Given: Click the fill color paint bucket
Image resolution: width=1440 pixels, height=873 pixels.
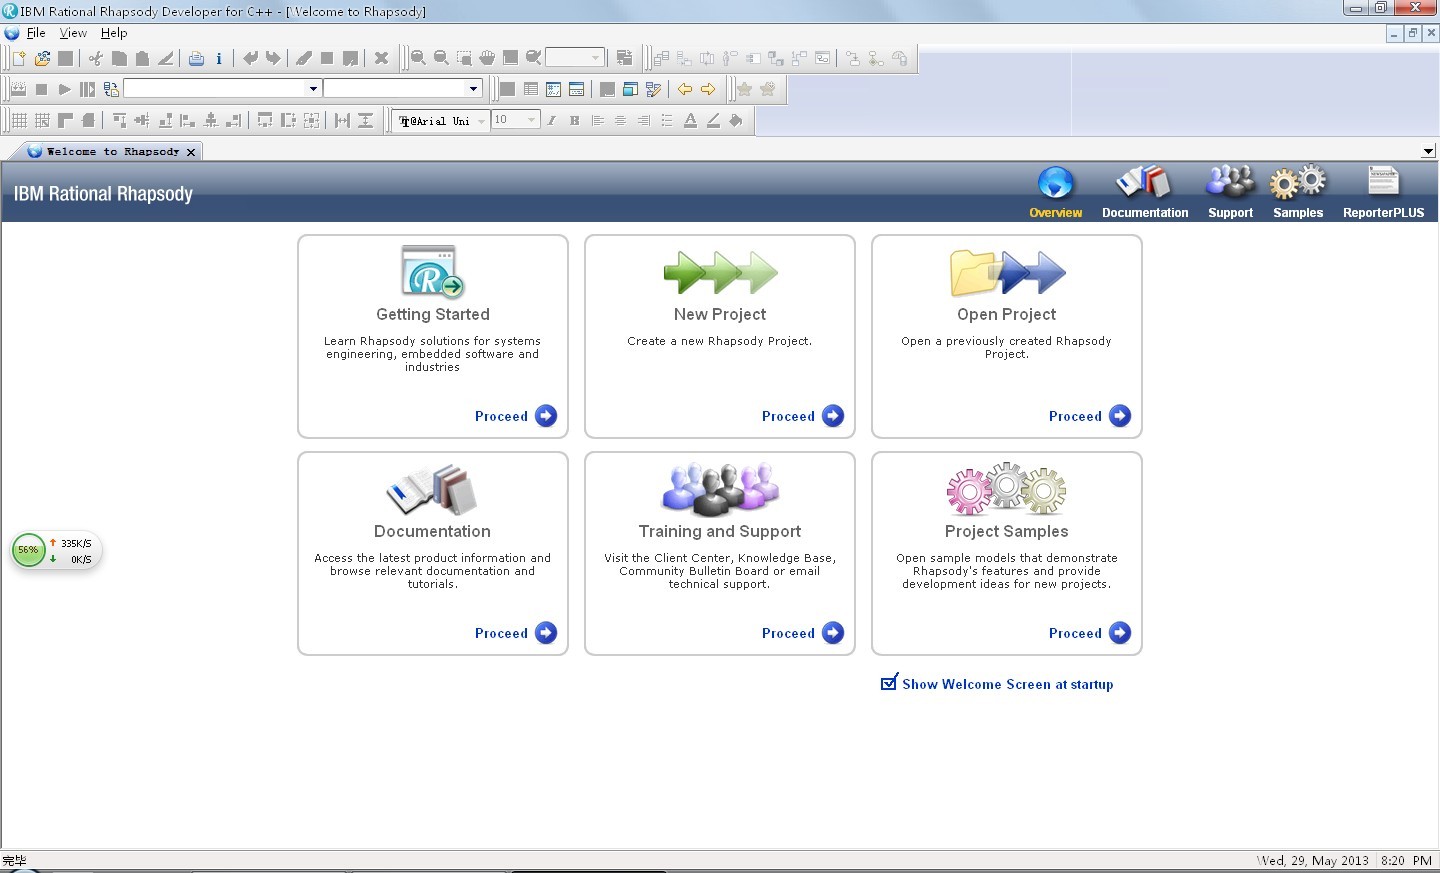Looking at the screenshot, I should point(736,120).
